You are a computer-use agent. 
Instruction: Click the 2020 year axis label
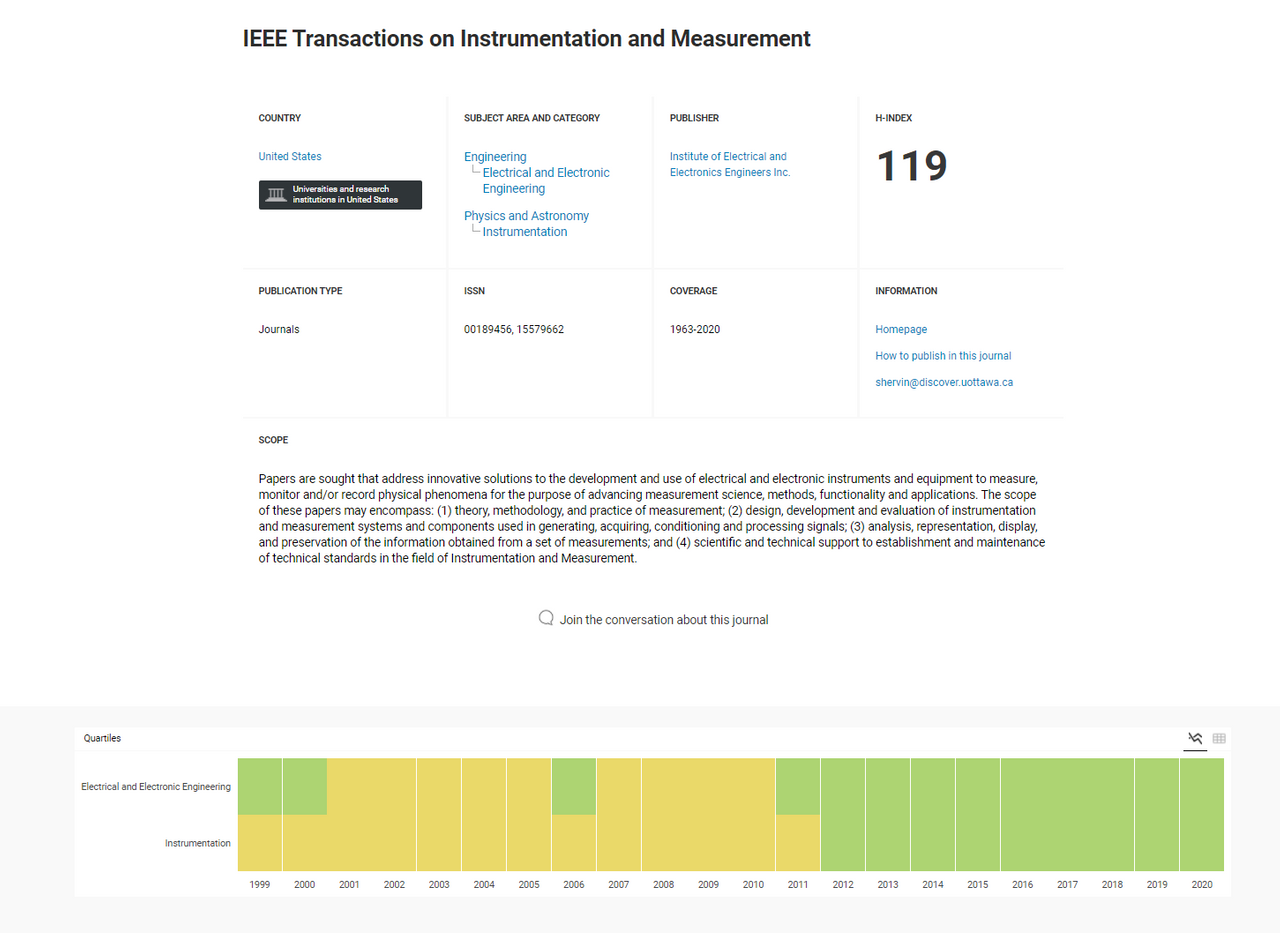1202,885
